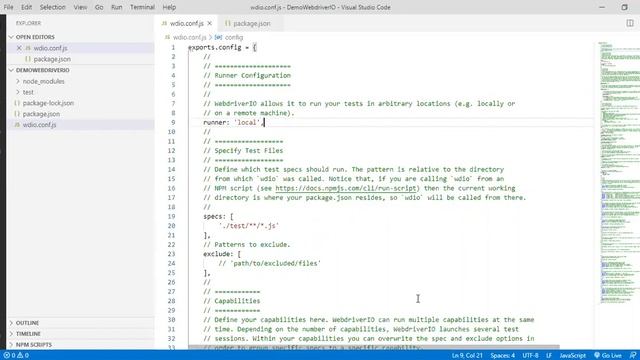Click the exports.config line of code
Image resolution: width=640 pixels, height=360 pixels.
(222, 47)
